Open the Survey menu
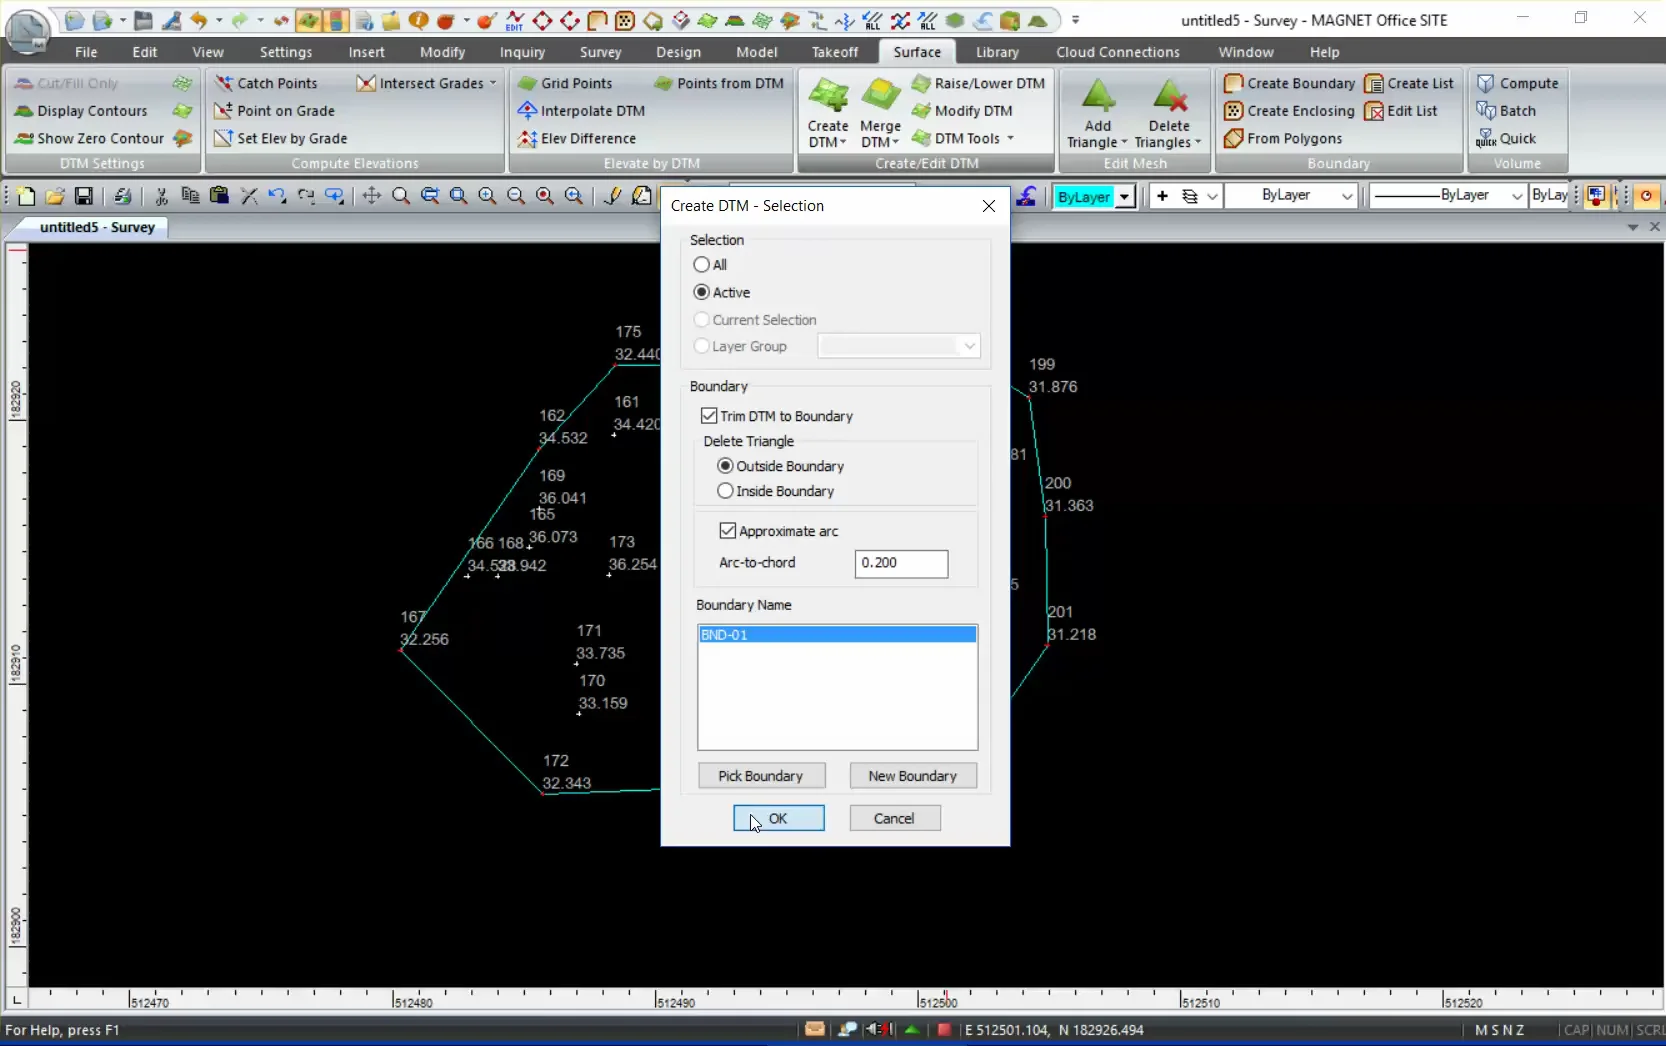1666x1046 pixels. [x=600, y=52]
